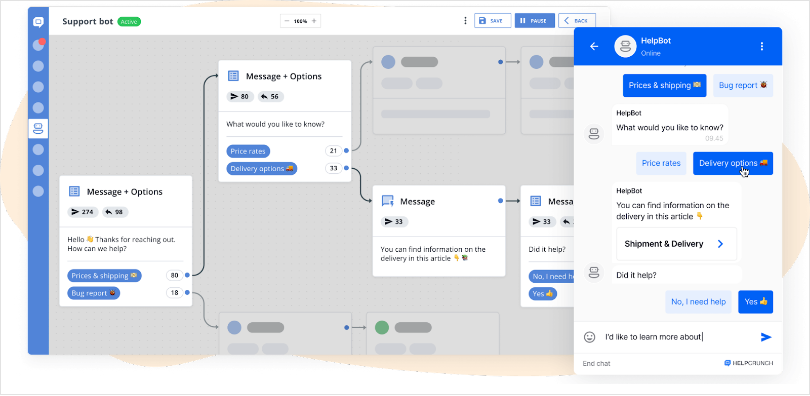Zoom in with the plus button
This screenshot has width=810, height=396.
click(x=314, y=21)
